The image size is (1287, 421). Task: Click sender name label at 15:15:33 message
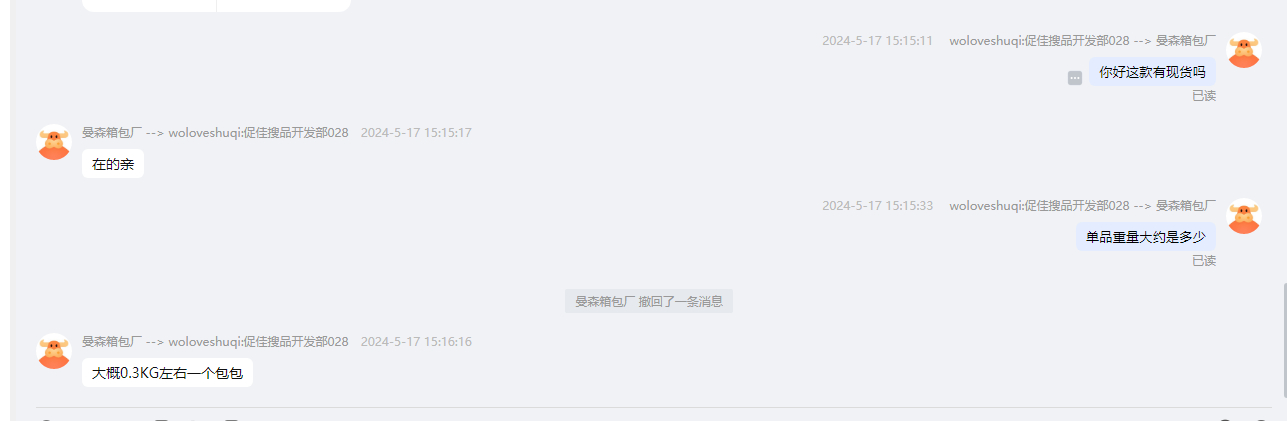(x=1083, y=206)
